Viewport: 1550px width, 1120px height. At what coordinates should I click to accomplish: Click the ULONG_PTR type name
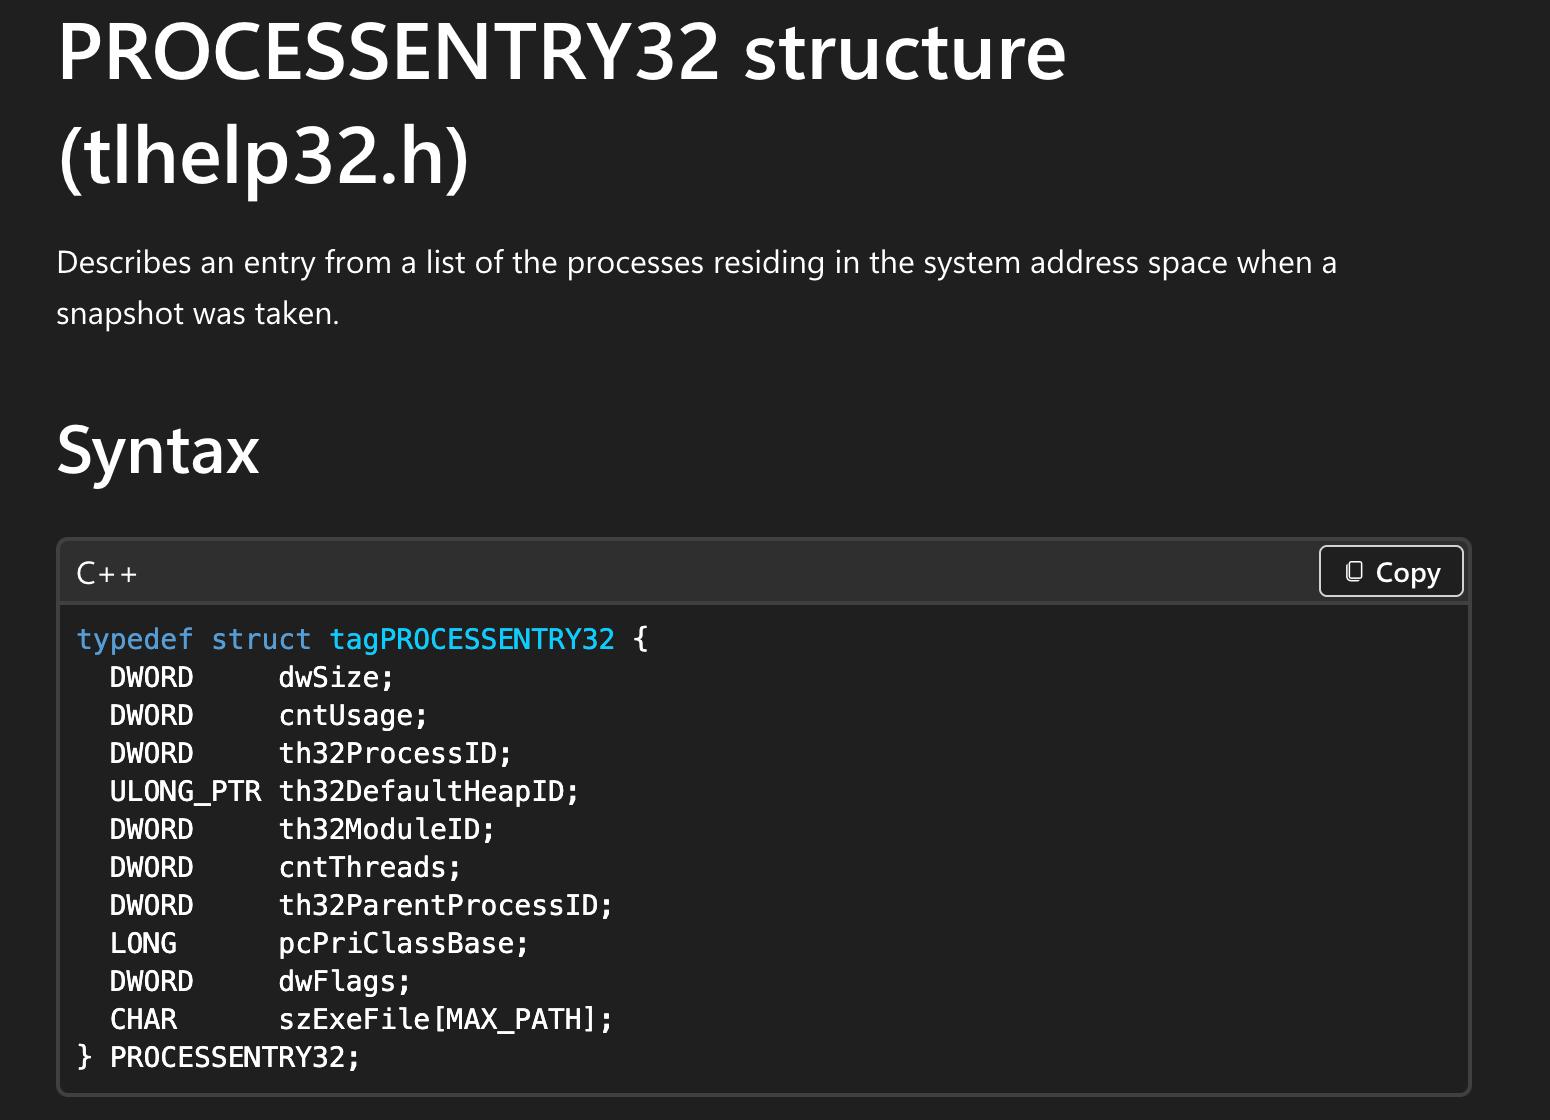pyautogui.click(x=185, y=792)
